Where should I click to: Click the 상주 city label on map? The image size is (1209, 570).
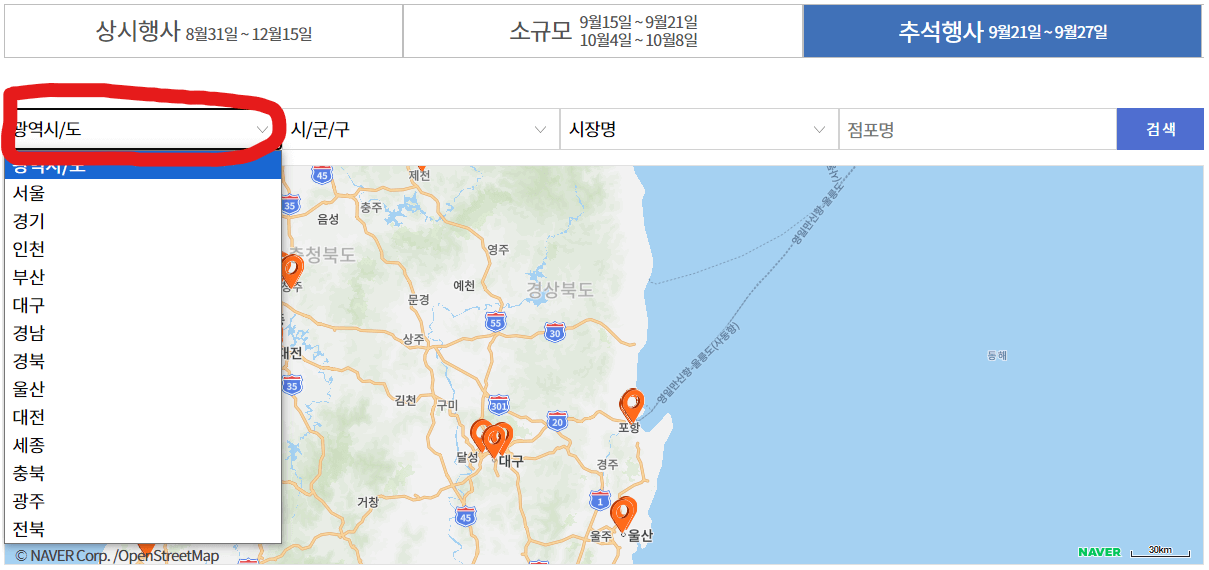pyautogui.click(x=413, y=340)
